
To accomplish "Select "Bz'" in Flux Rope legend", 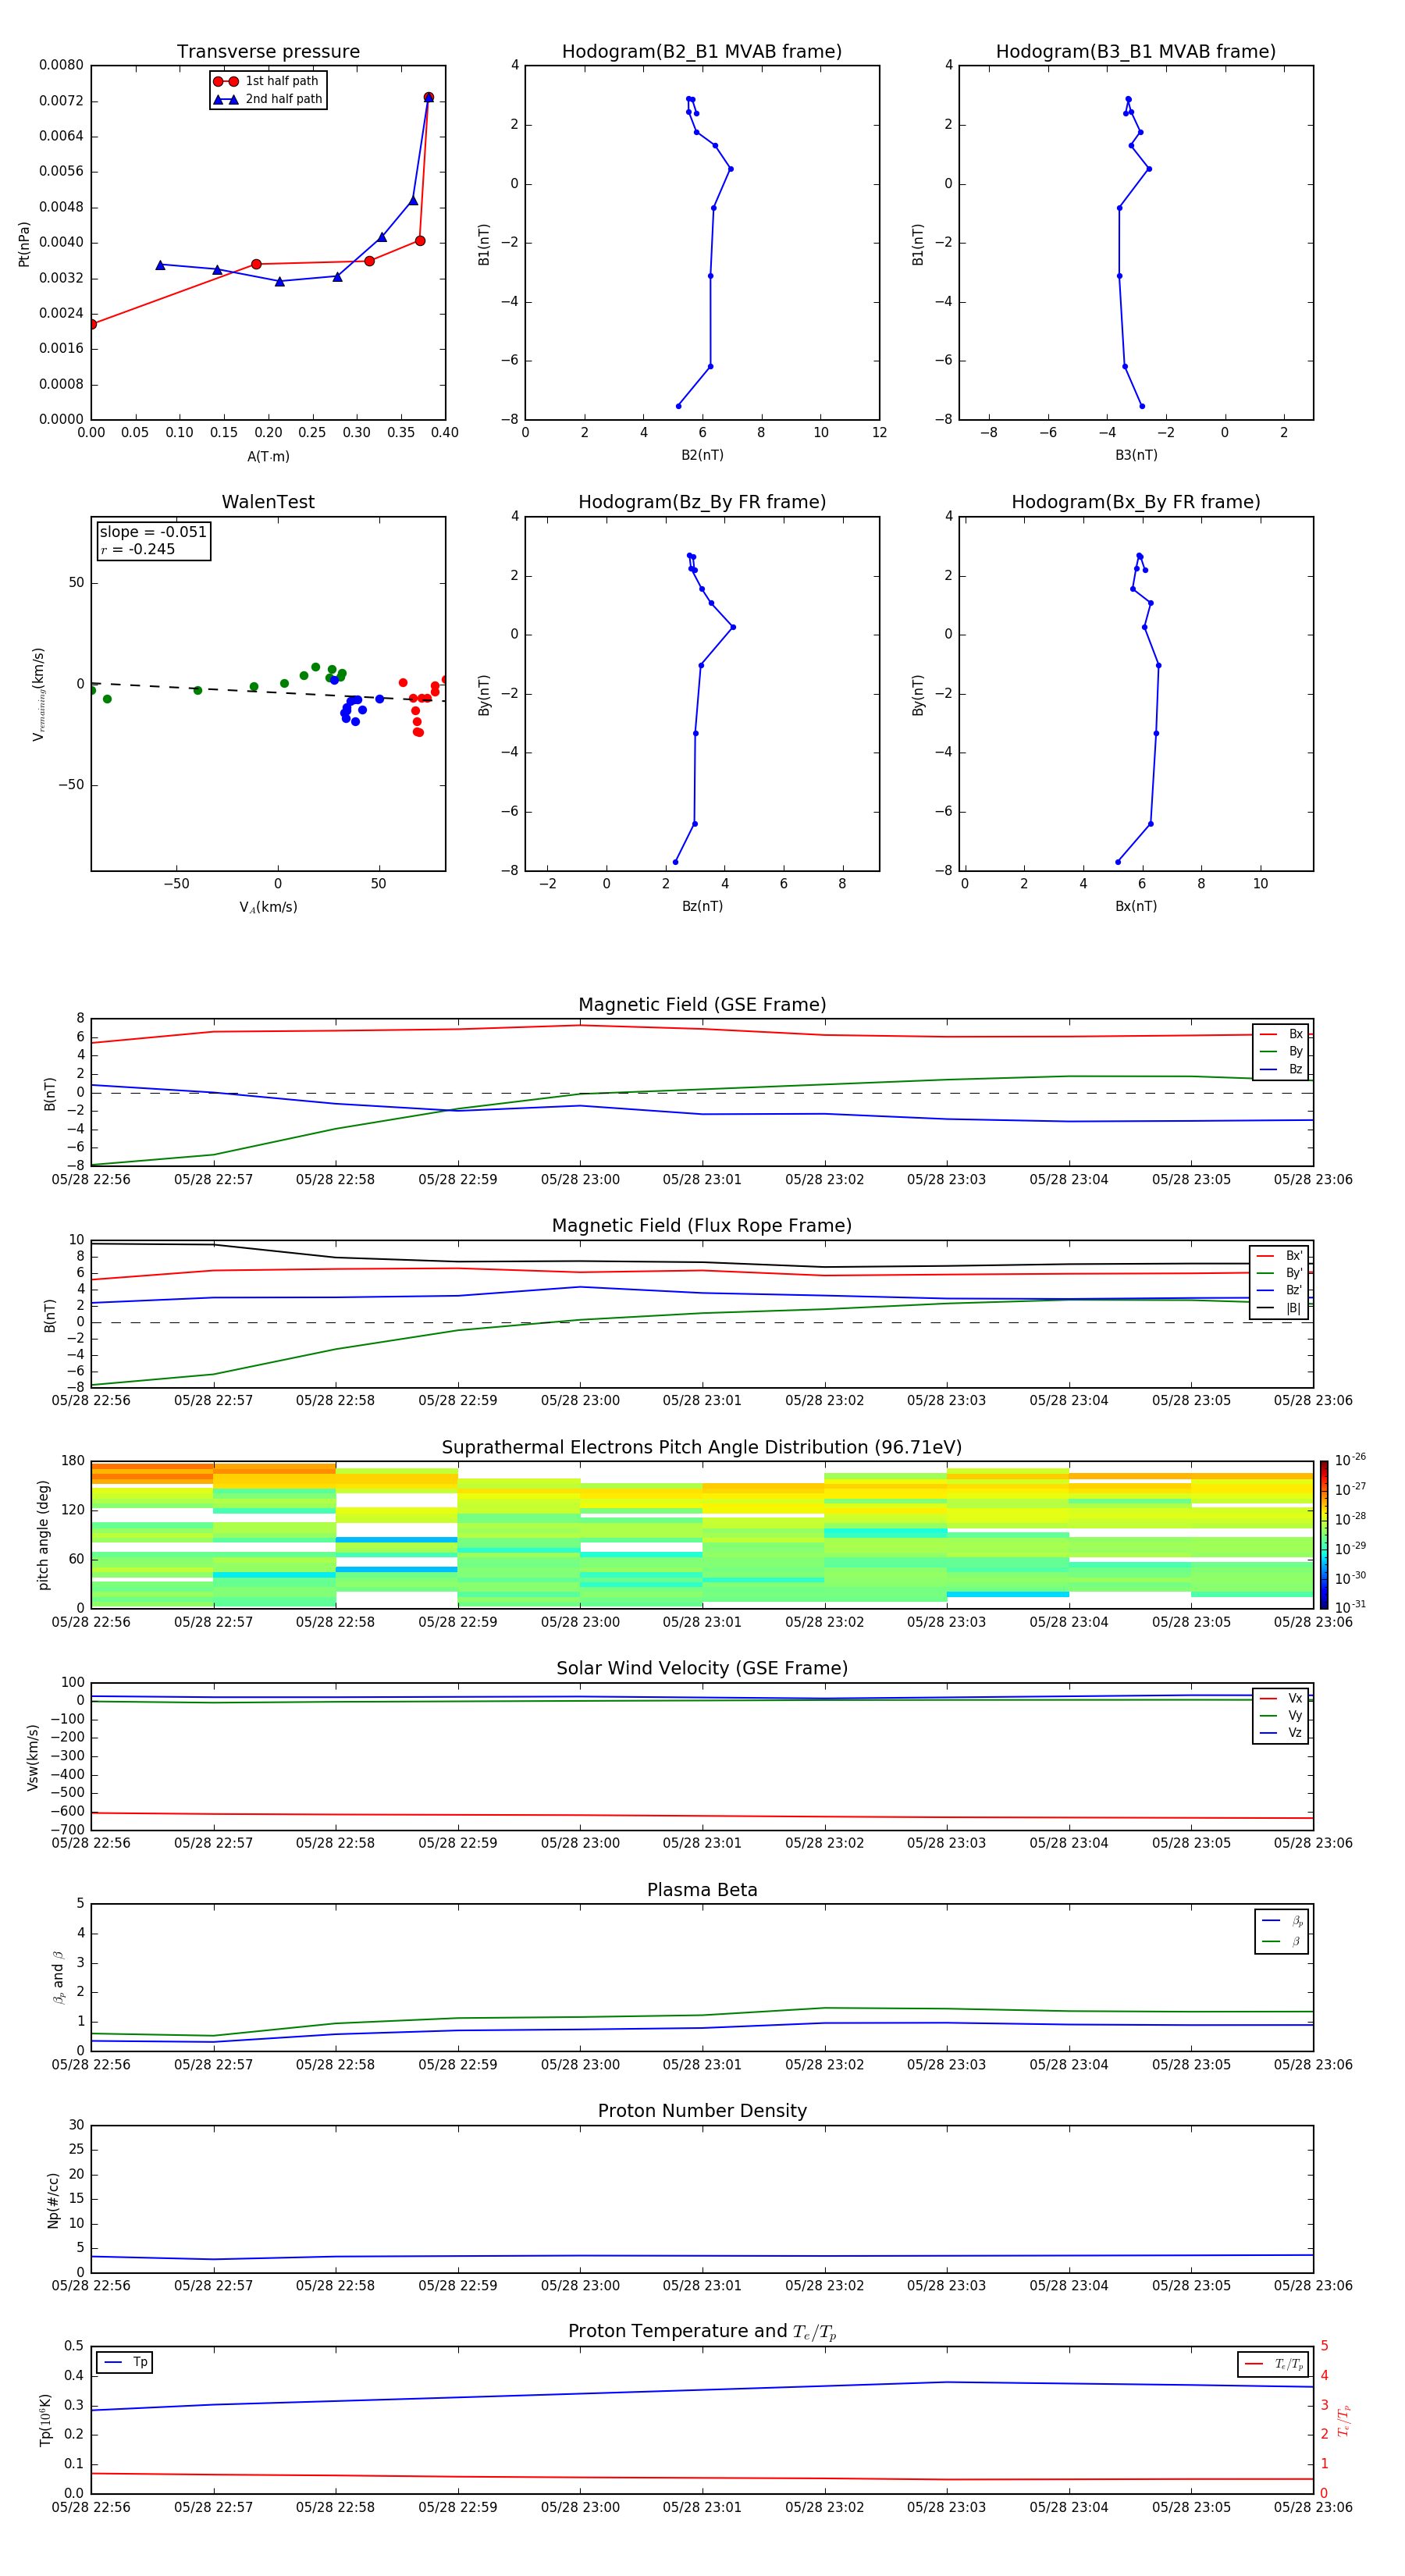I will (x=1279, y=1290).
